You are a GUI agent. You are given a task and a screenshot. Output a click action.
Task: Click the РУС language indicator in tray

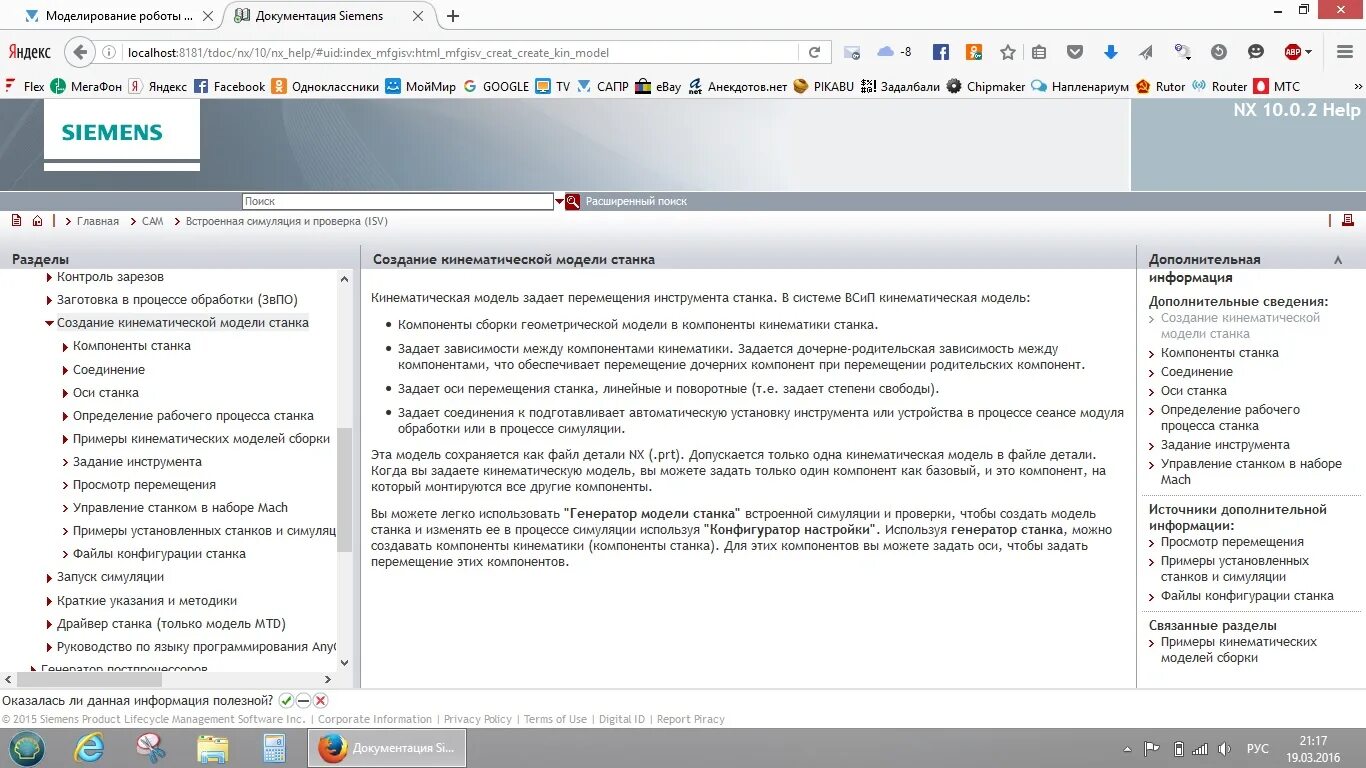(1257, 748)
